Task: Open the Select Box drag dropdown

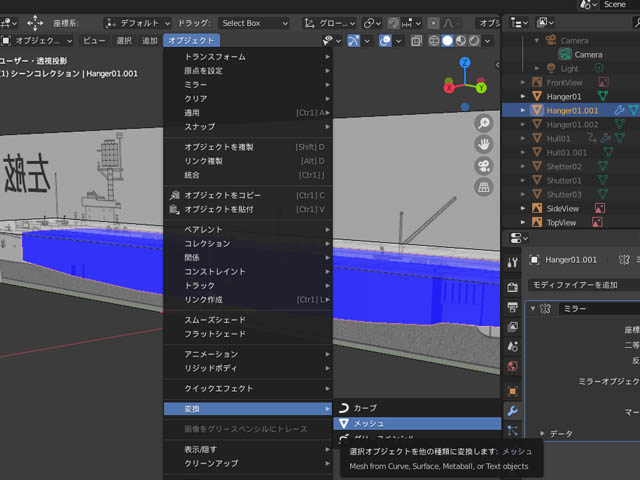Action: (x=253, y=23)
